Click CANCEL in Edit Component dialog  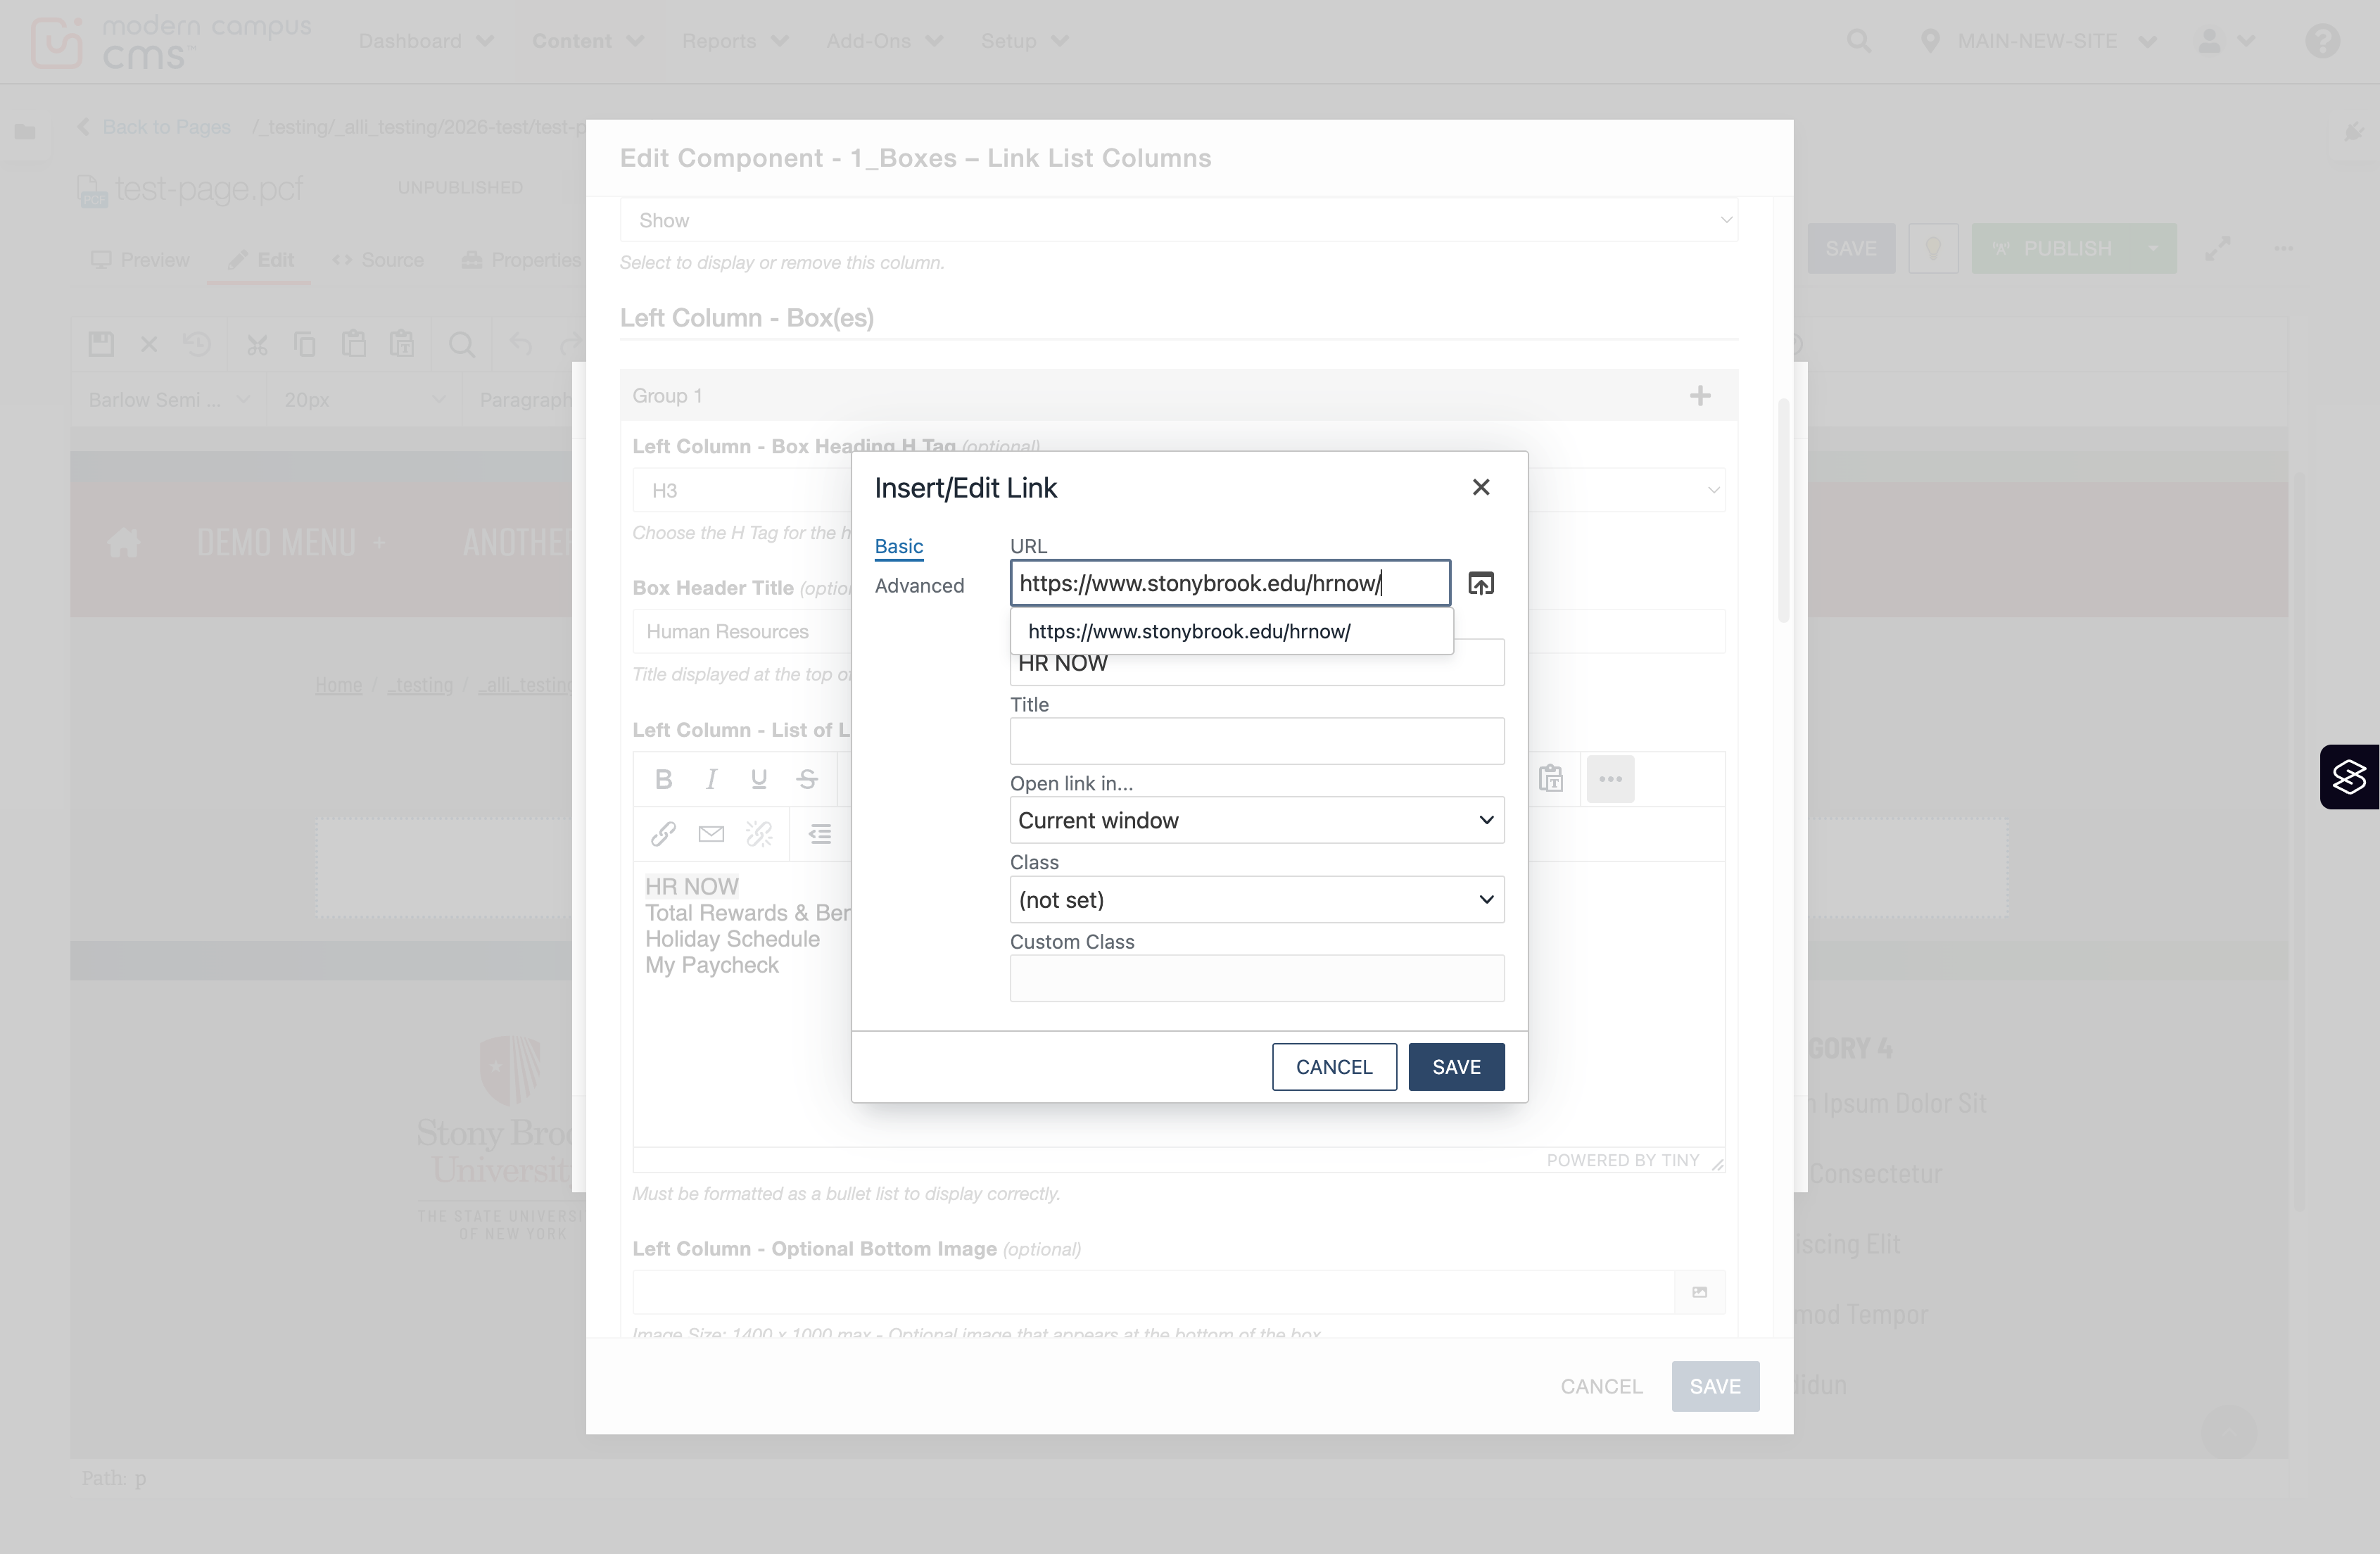coord(1601,1386)
